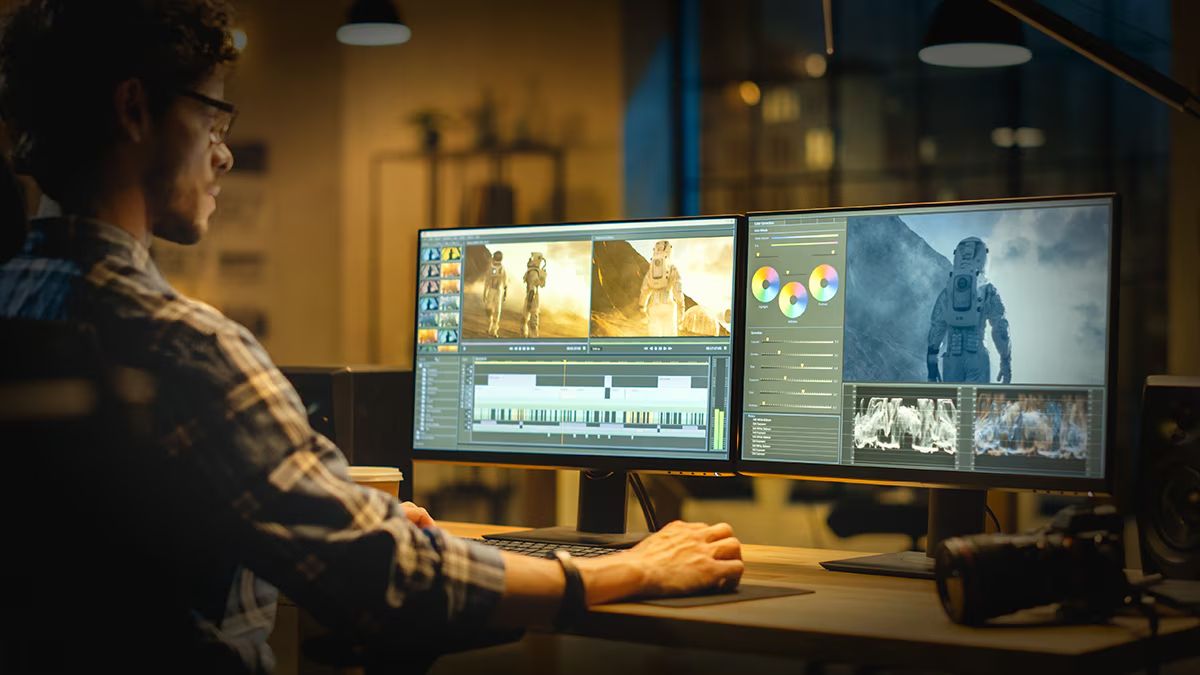
Task: Expand the Controls sliders section
Action: [758, 331]
